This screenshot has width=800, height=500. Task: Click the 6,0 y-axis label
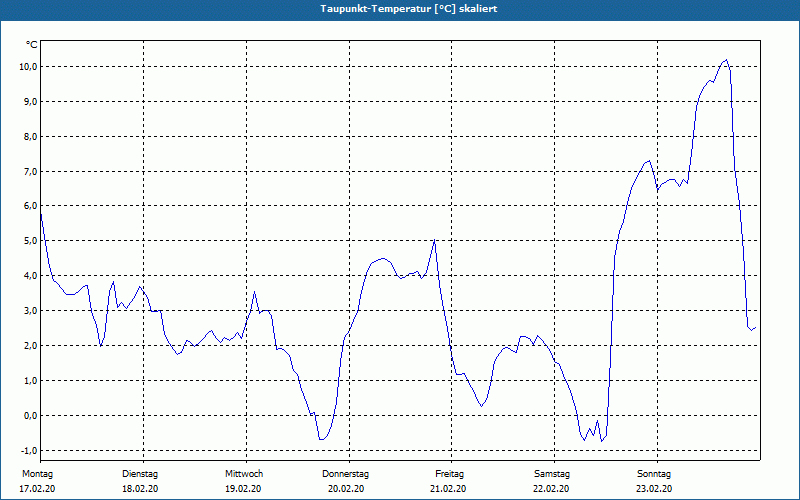[x=30, y=206]
